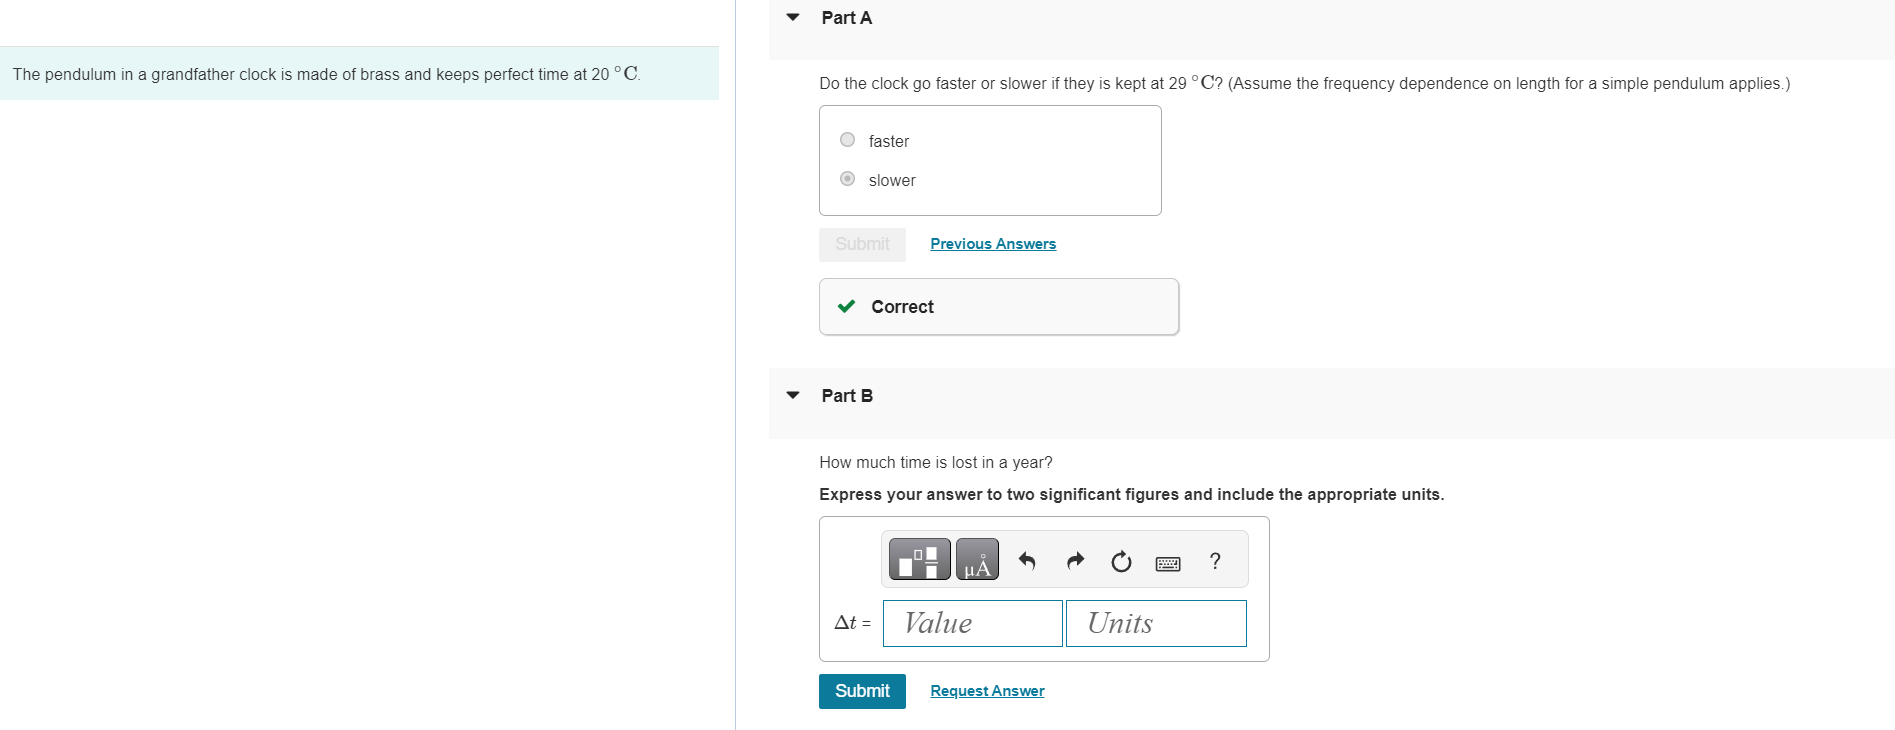Open the templates math palette icon
The image size is (1895, 730).
[x=919, y=560]
